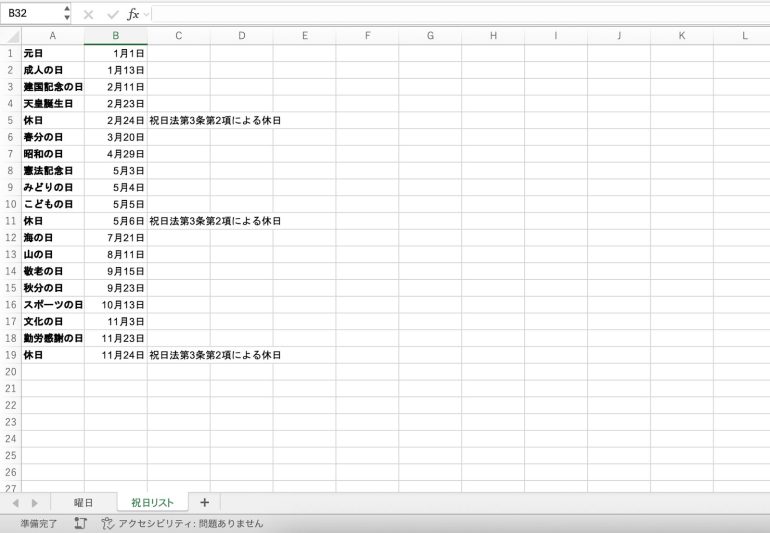Screen dimensions: 770x533
Task: Switch to the 曜日 sheet tab
Action: [x=83, y=503]
